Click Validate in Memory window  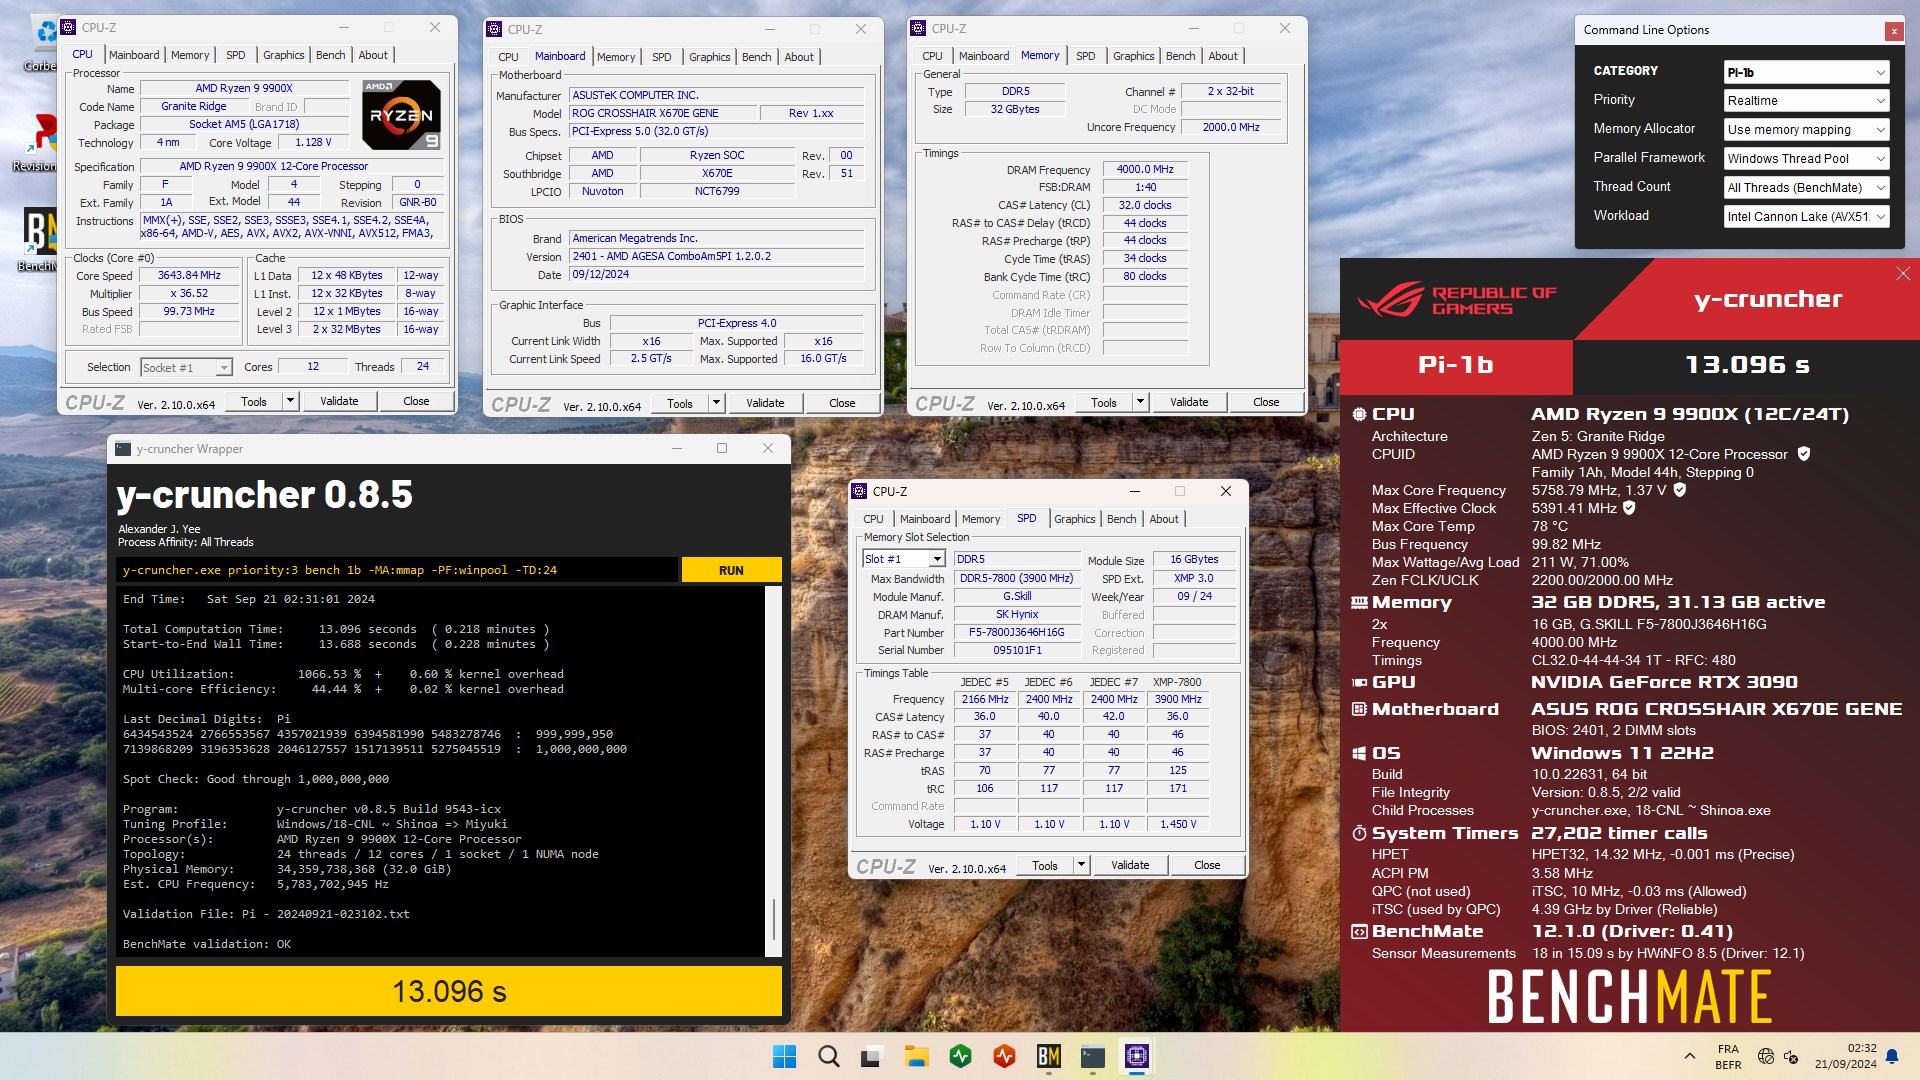1189,402
